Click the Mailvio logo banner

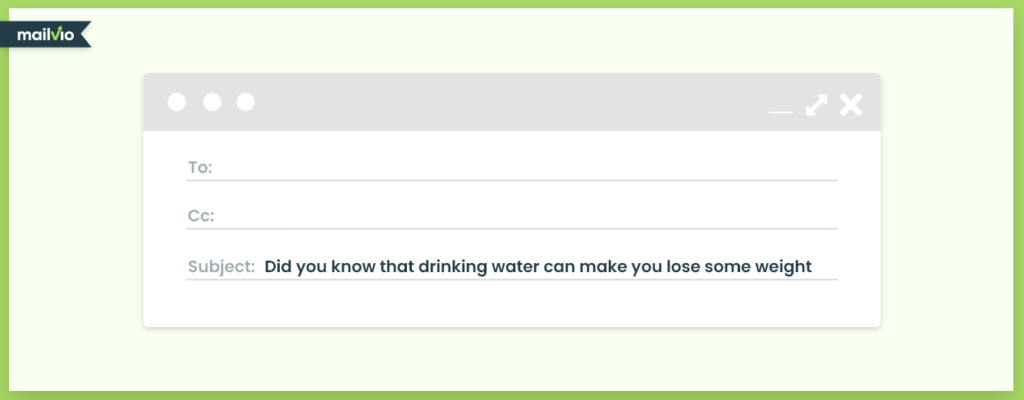45,35
